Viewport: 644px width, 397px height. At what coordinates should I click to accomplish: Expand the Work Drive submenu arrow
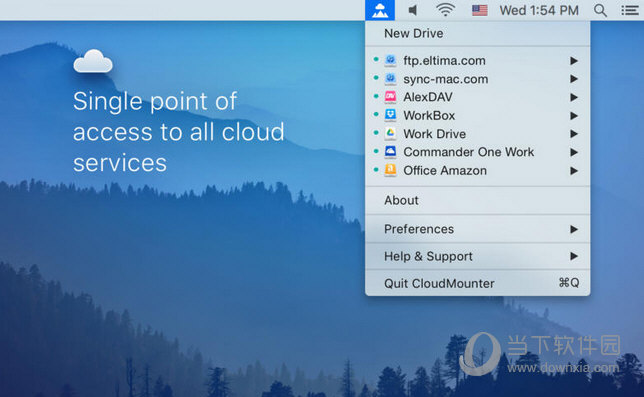[x=574, y=134]
